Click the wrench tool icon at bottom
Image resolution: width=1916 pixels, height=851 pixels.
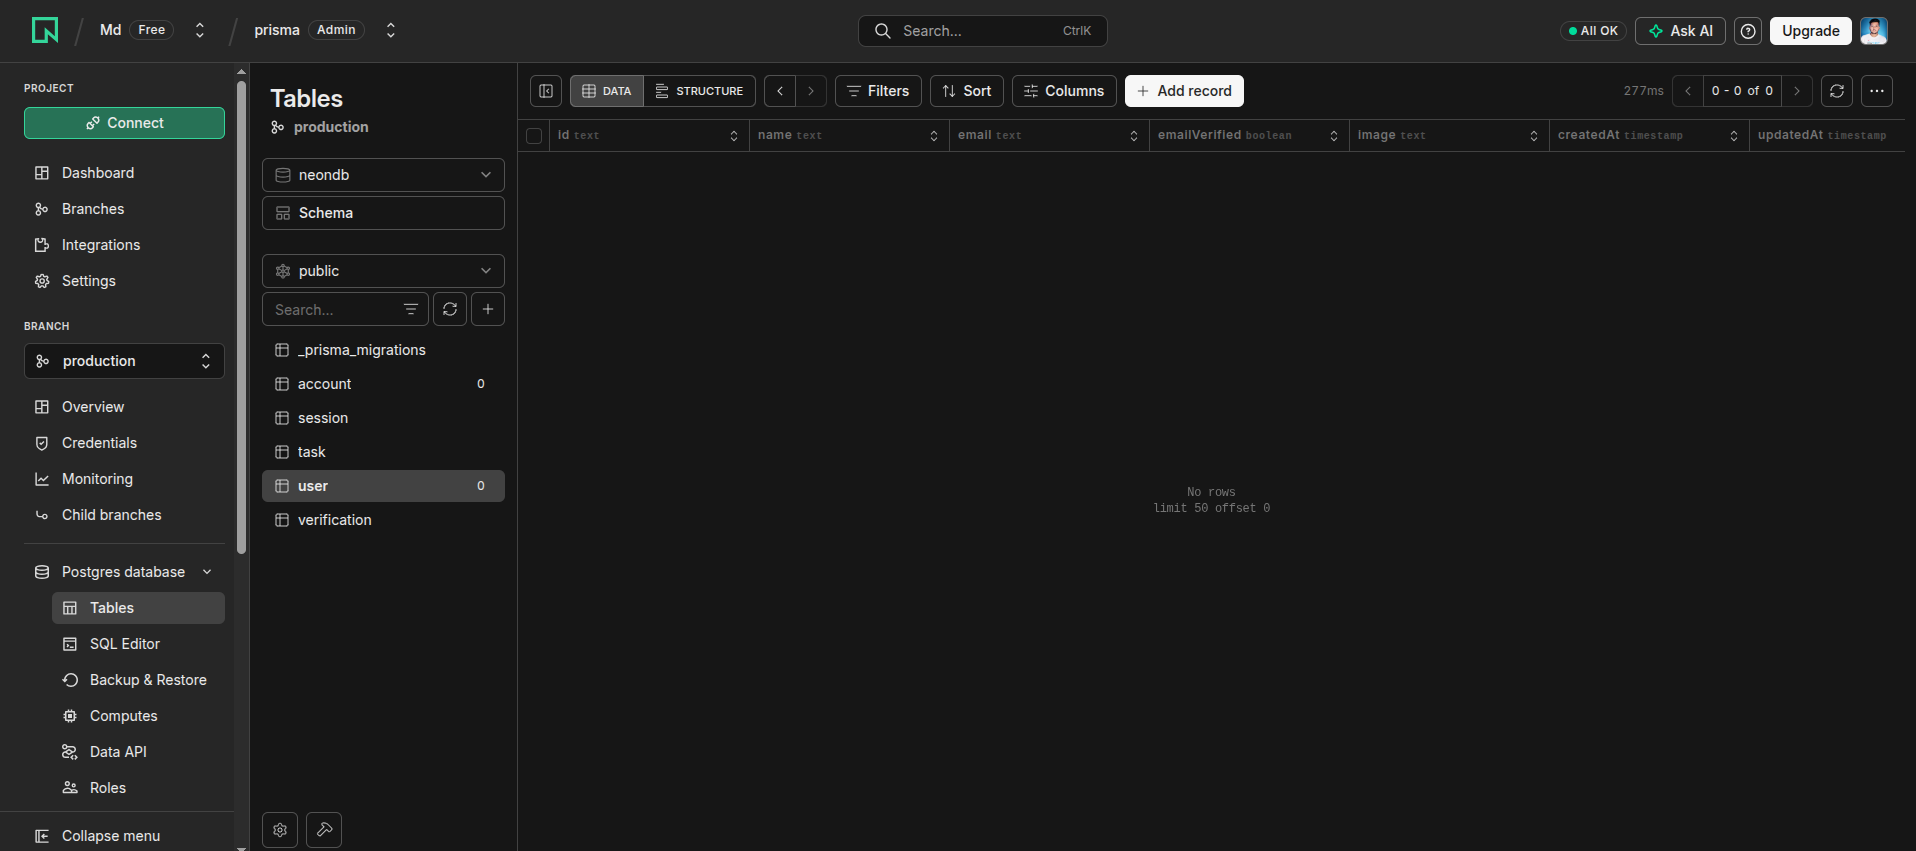324,830
